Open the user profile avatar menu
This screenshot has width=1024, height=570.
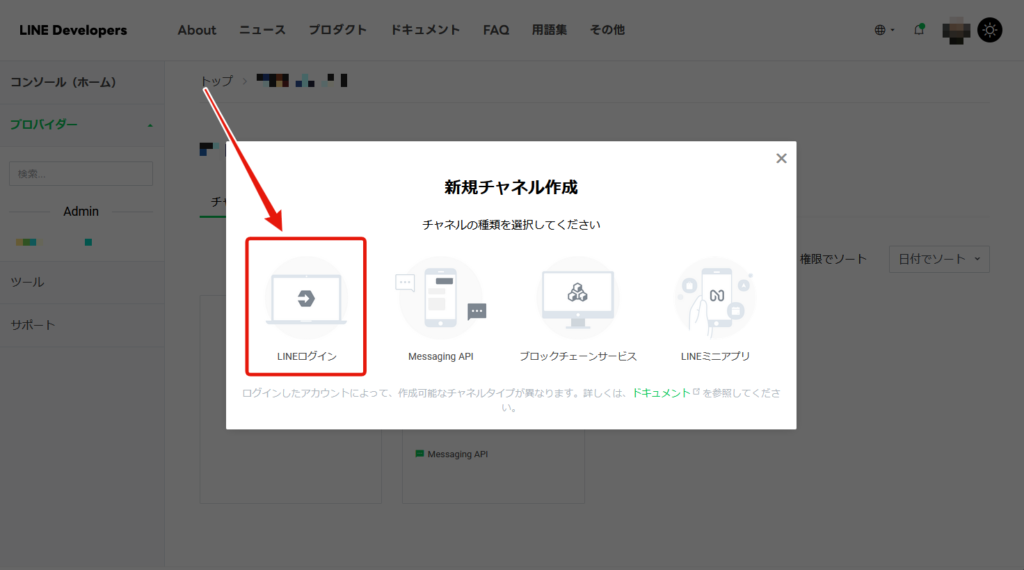coord(956,30)
